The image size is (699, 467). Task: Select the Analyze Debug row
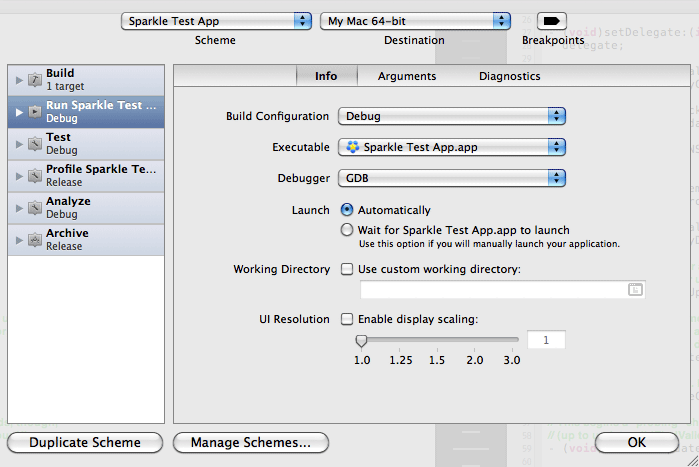click(86, 208)
